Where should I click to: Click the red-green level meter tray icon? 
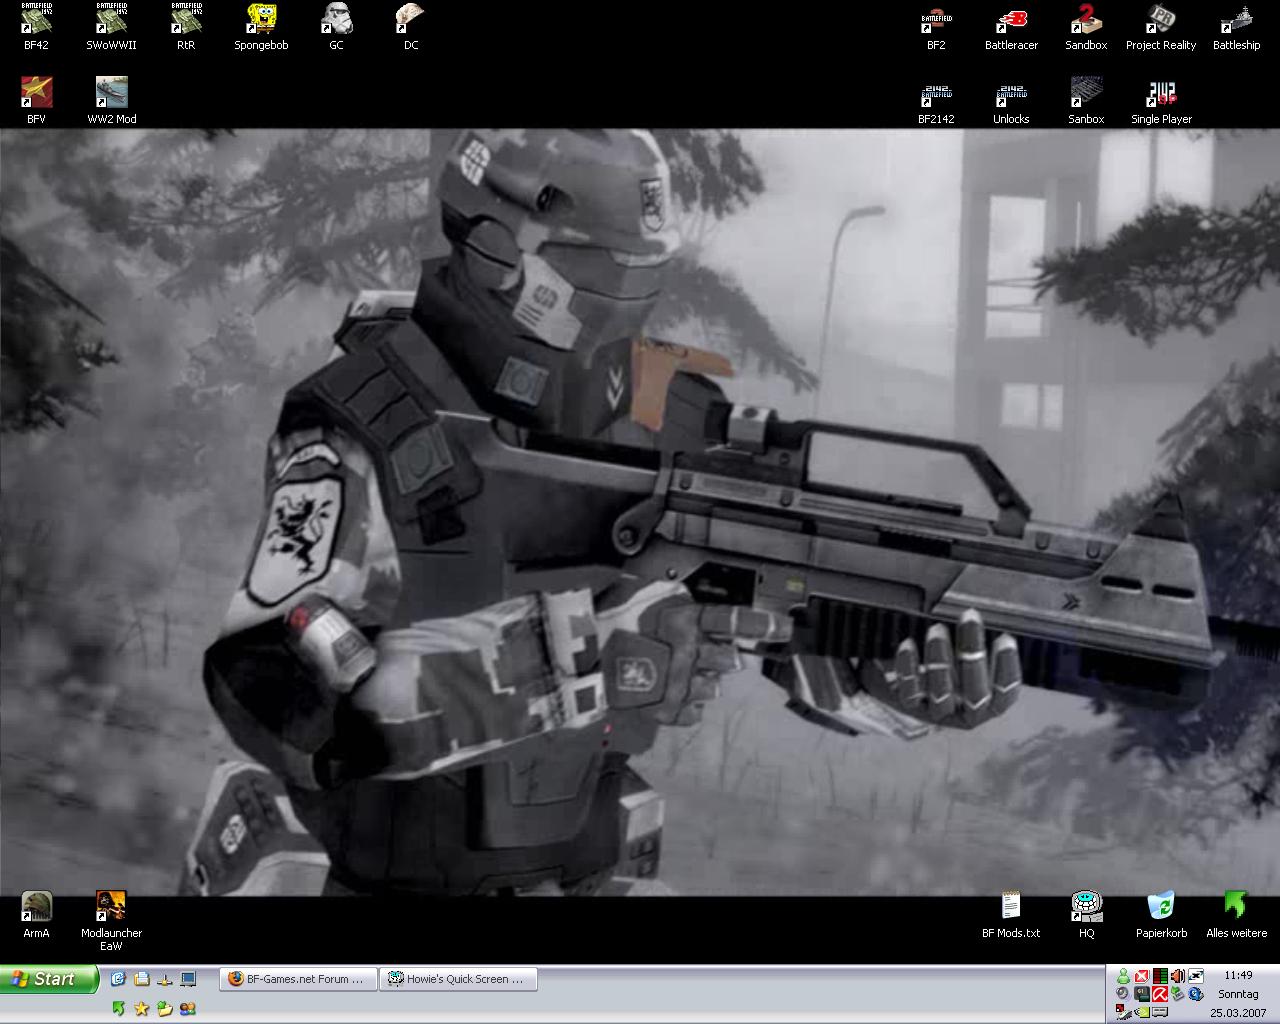tap(1160, 976)
